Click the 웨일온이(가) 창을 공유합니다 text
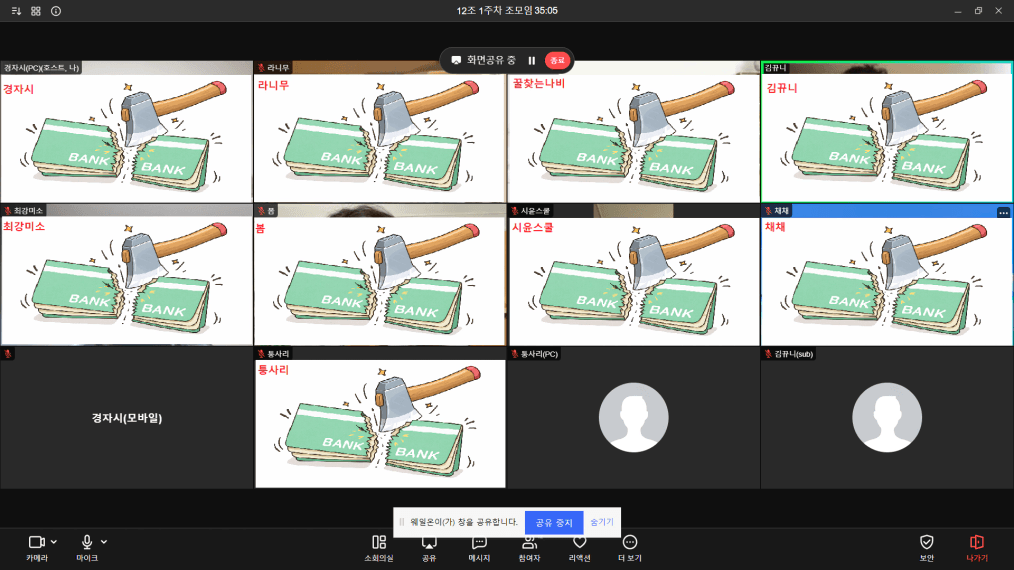Screen dimensions: 1014x570 coord(464,522)
